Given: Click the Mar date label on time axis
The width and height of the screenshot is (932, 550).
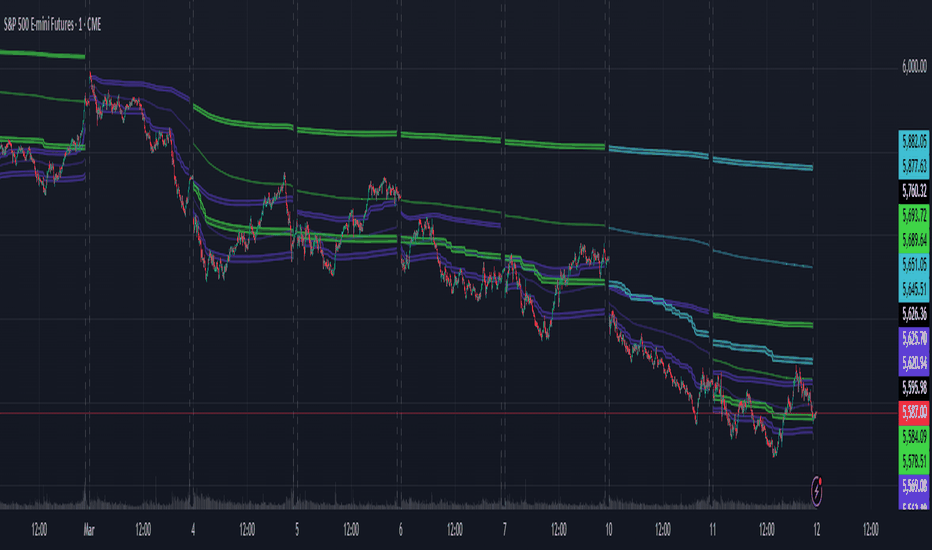Looking at the screenshot, I should (89, 529).
